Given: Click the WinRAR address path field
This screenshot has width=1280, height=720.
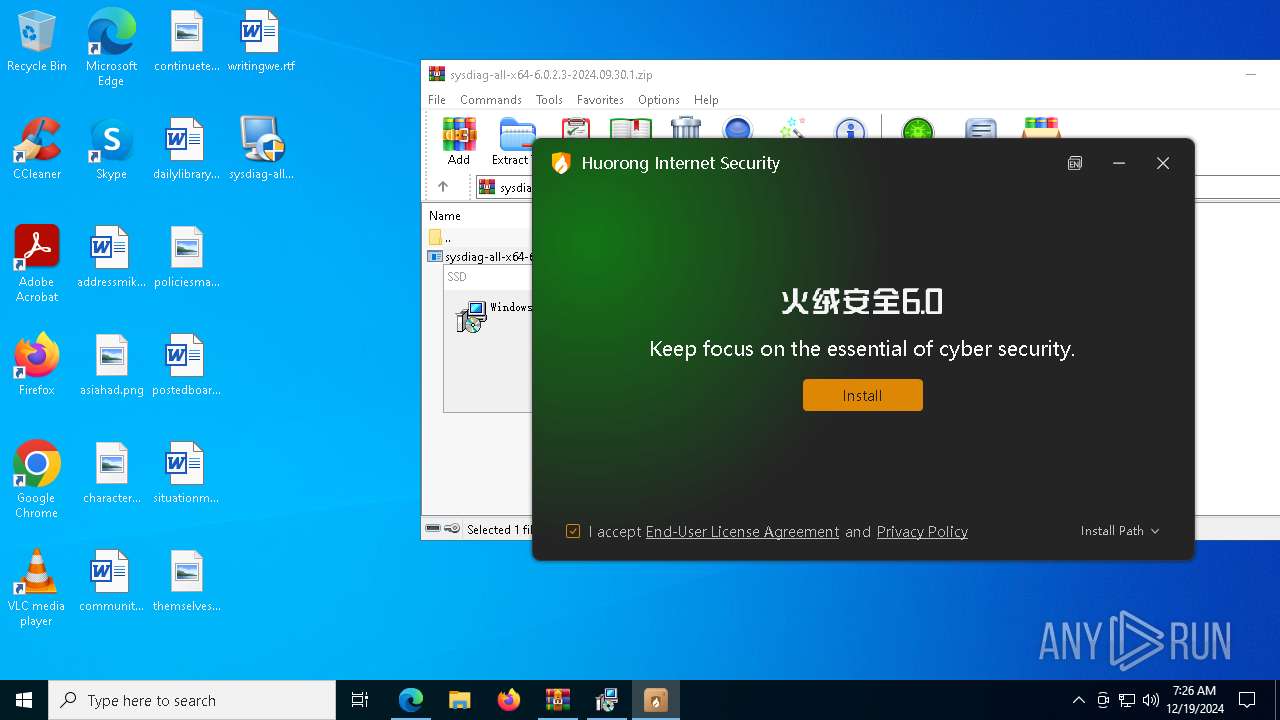Looking at the screenshot, I should click(505, 187).
